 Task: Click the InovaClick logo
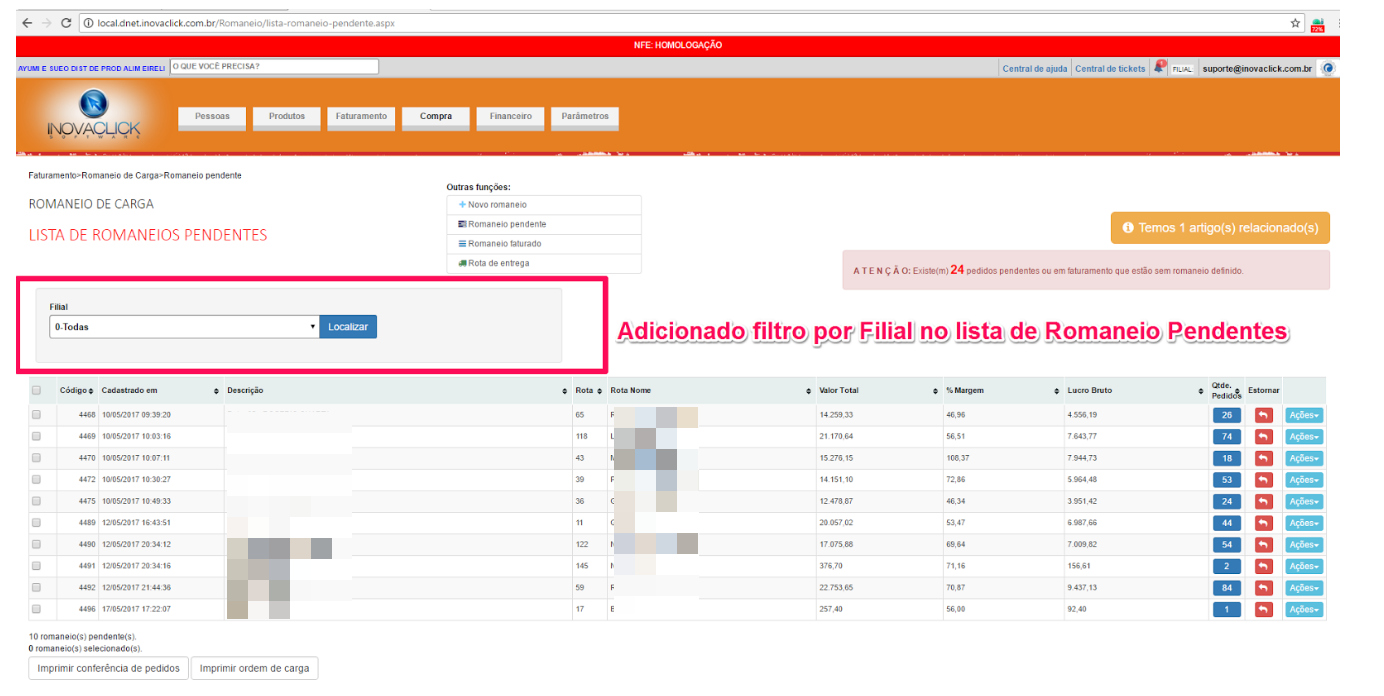tap(93, 116)
